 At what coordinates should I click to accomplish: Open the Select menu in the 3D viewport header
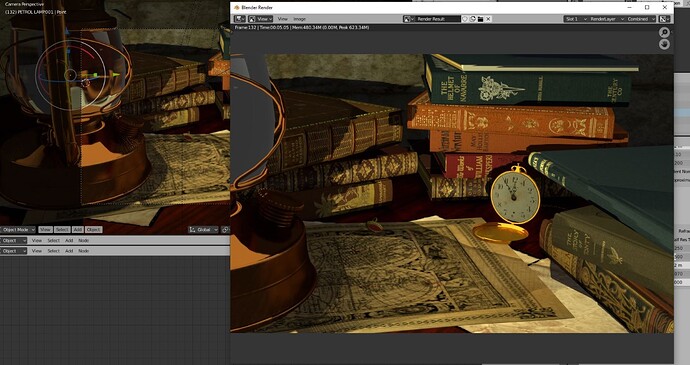point(62,230)
